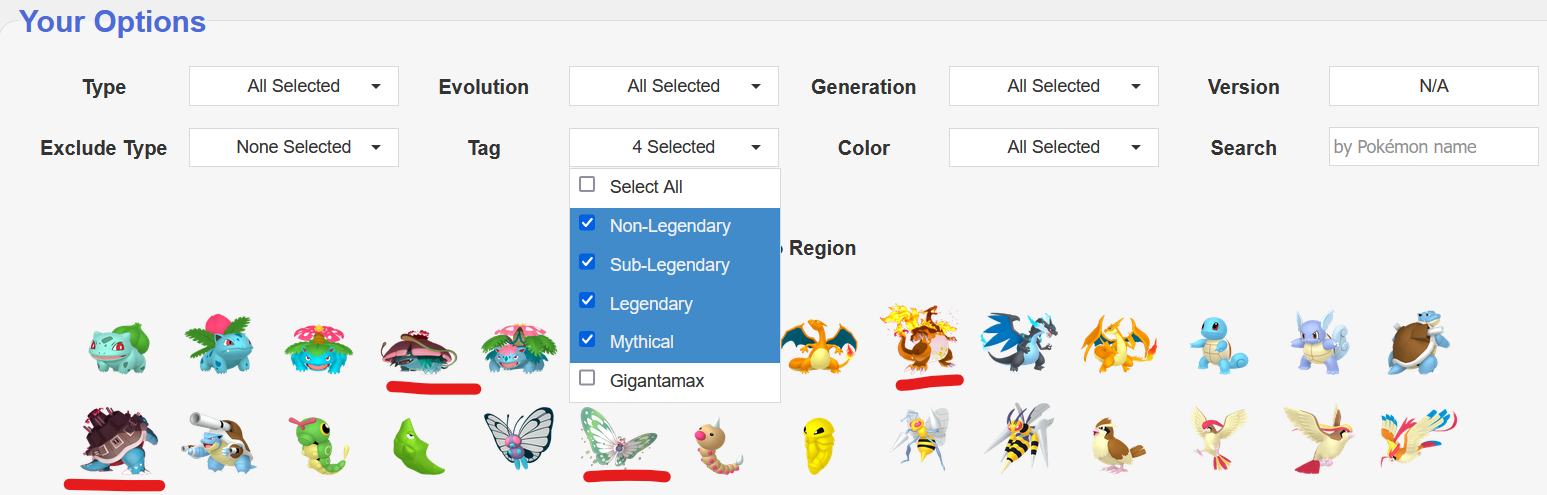The image size is (1547, 495).
Task: Click the Tag filter label
Action: [484, 148]
